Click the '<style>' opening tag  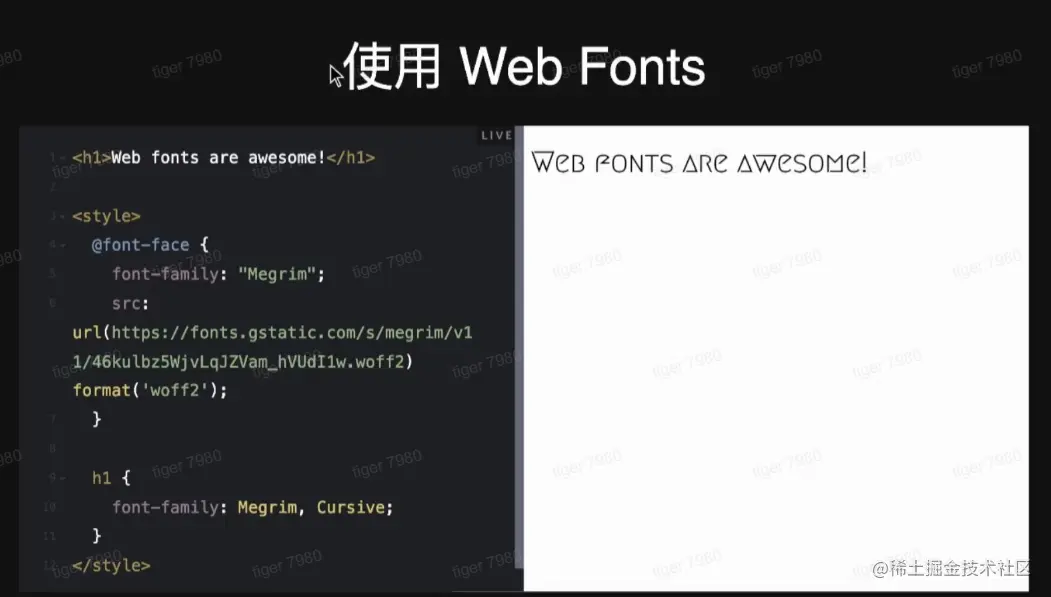[x=107, y=216]
